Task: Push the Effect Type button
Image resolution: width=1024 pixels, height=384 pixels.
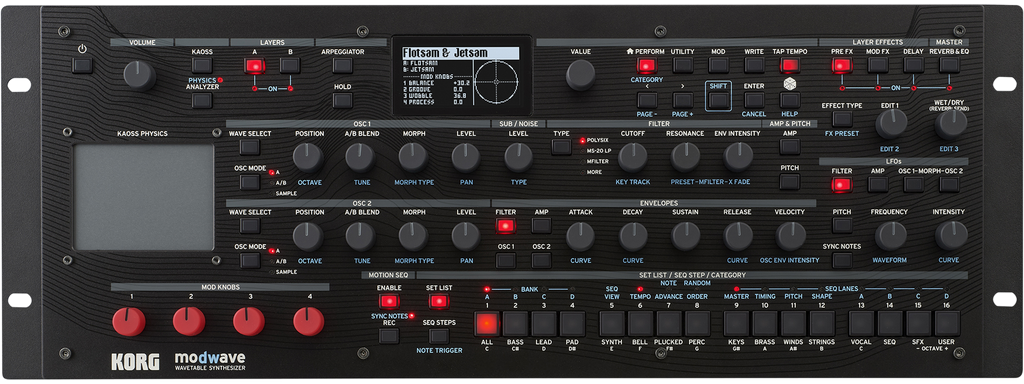Action: pyautogui.click(x=842, y=119)
